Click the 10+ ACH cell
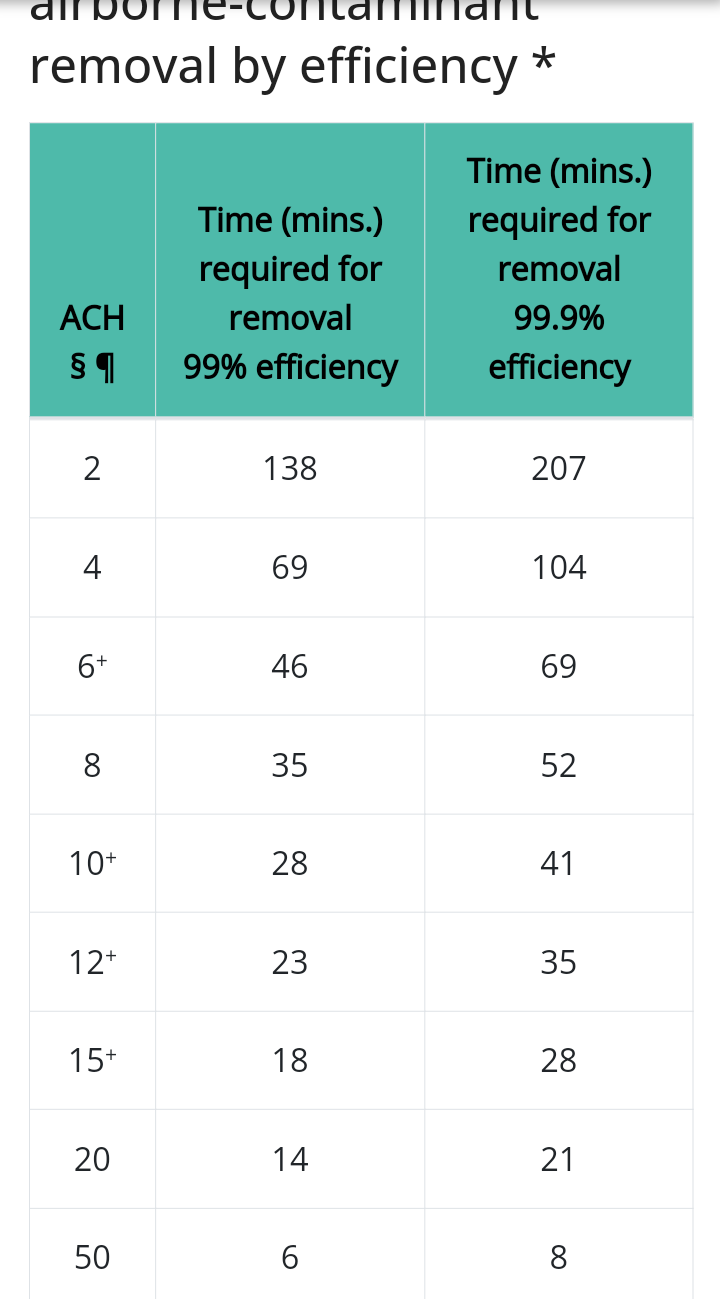The width and height of the screenshot is (720, 1299). pos(92,864)
